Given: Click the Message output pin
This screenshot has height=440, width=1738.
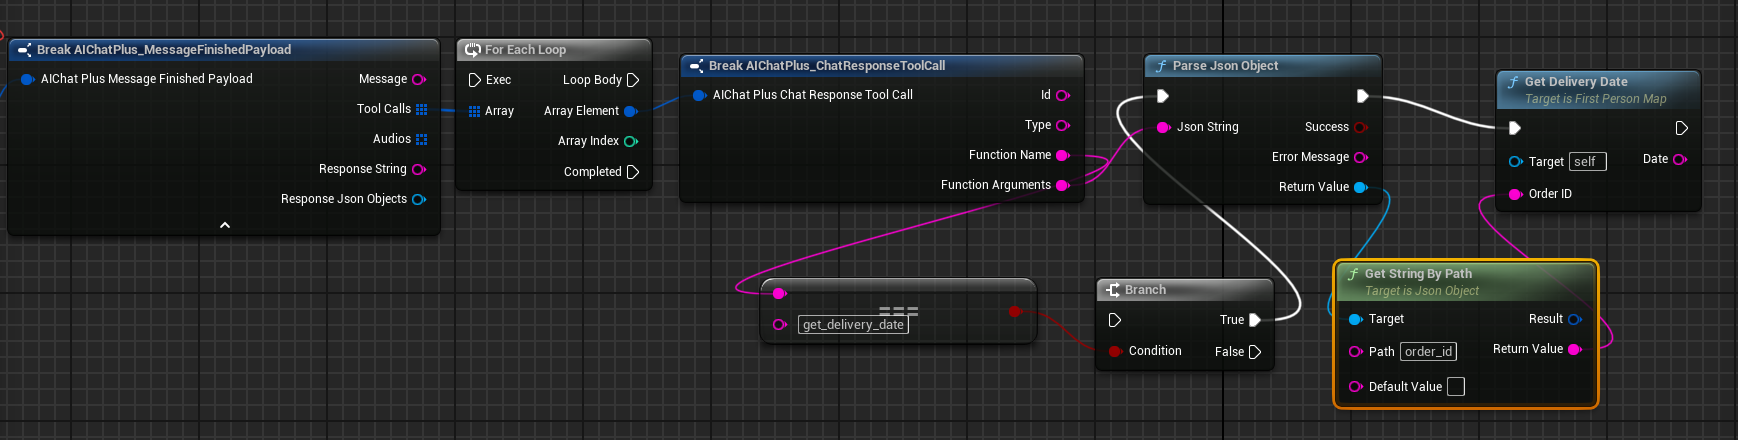Looking at the screenshot, I should (419, 79).
